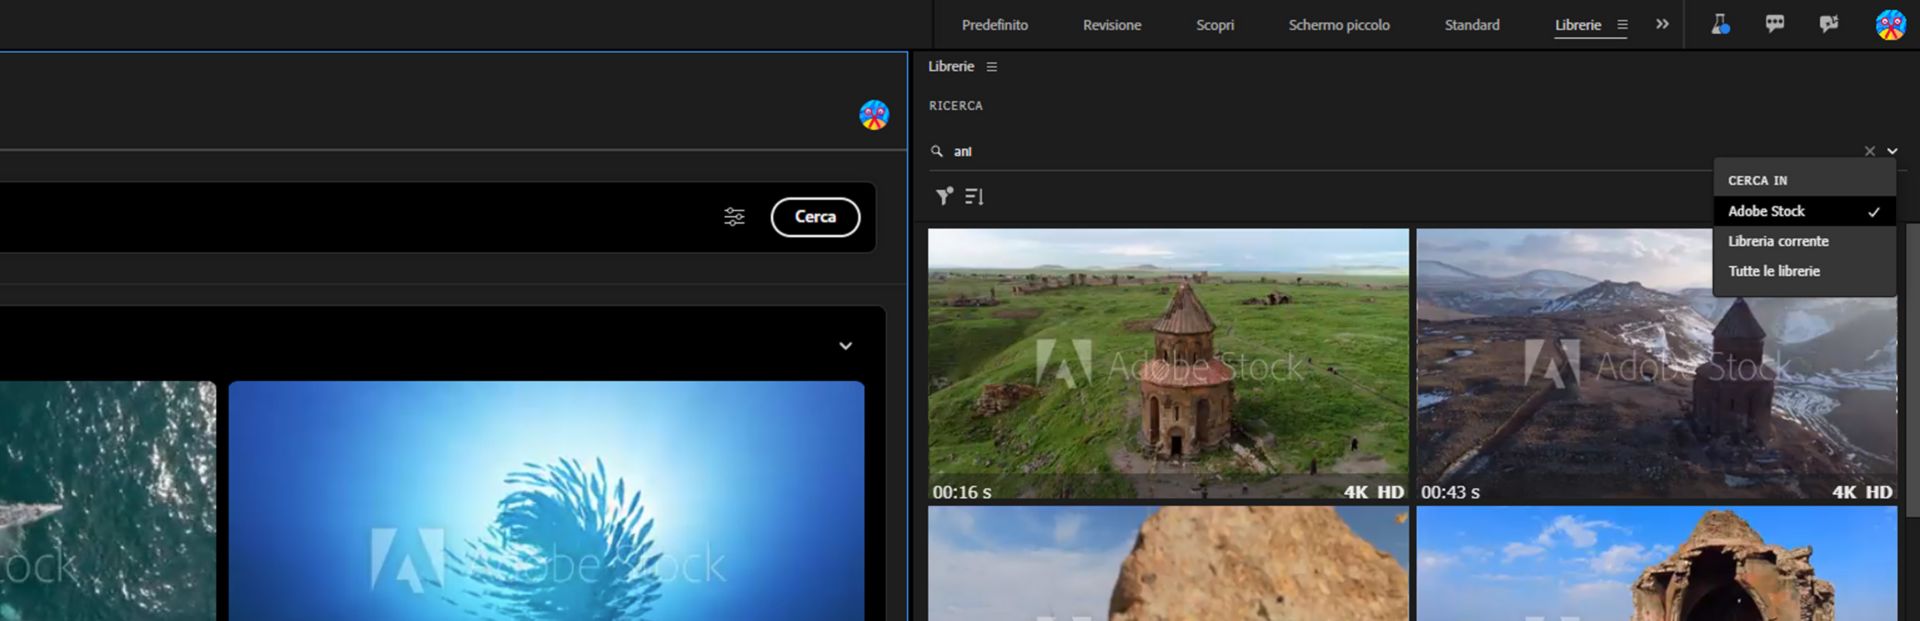This screenshot has height=621, width=1920.
Task: Open the beaker Beta features icon
Action: click(x=1720, y=24)
